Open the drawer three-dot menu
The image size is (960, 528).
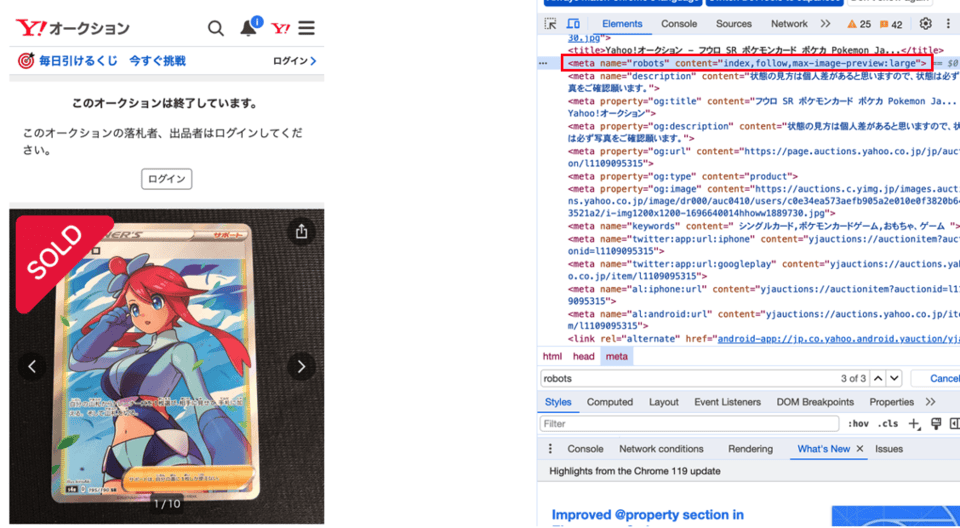click(550, 449)
